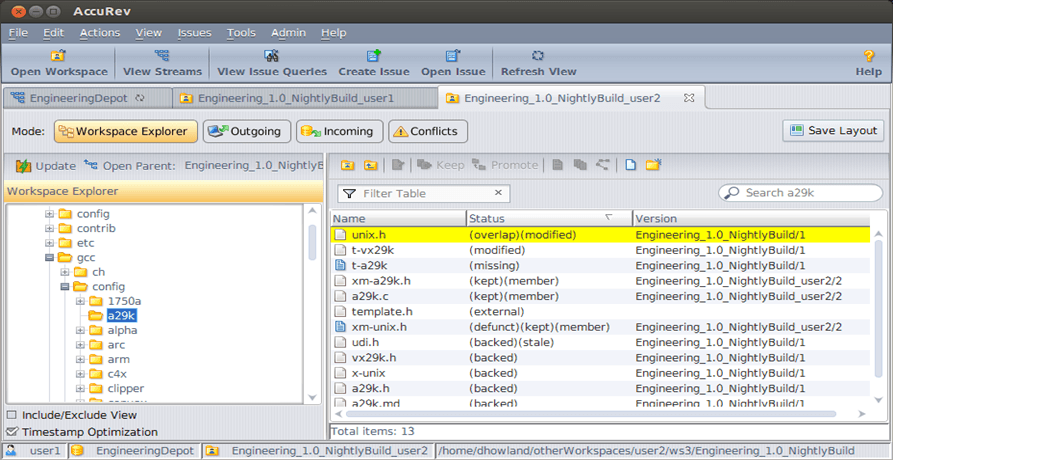Expand the 1750a folder
Screen dimensions: 1050x460
coord(80,301)
